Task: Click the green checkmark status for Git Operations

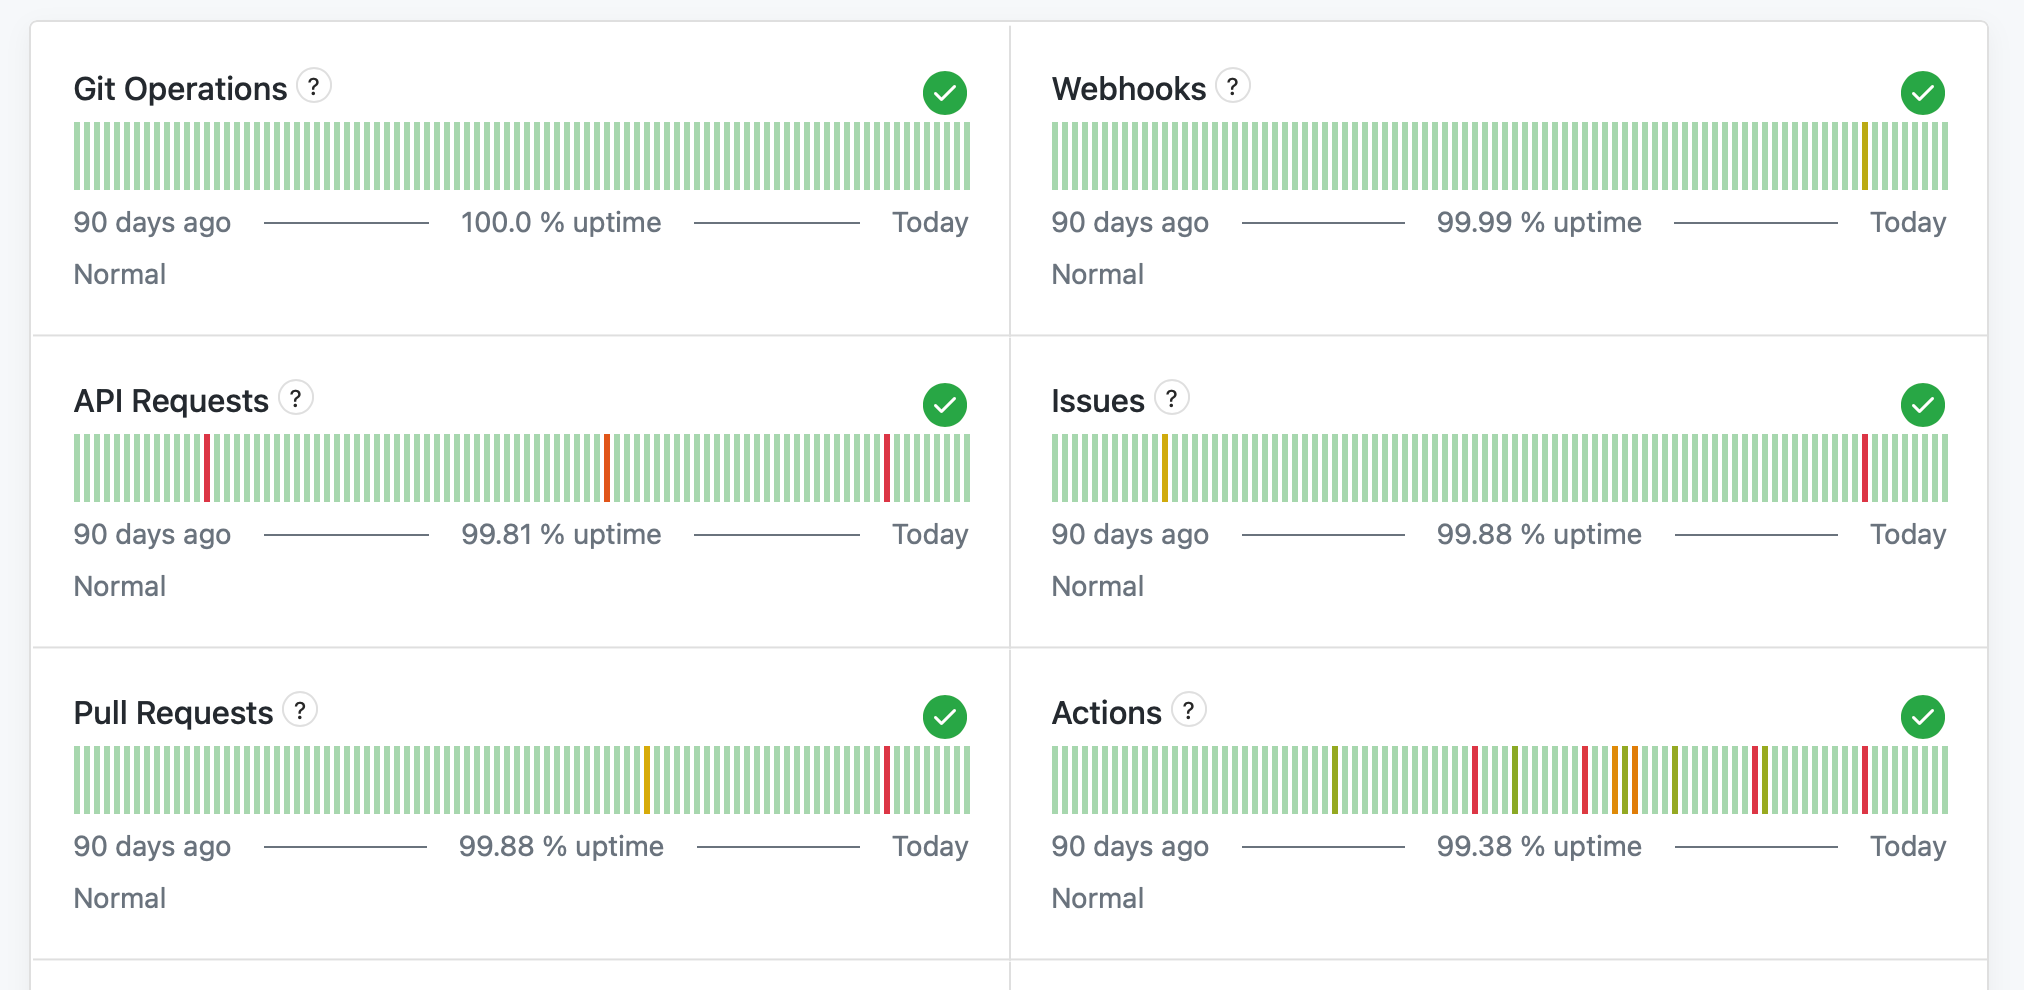Action: click(x=945, y=93)
